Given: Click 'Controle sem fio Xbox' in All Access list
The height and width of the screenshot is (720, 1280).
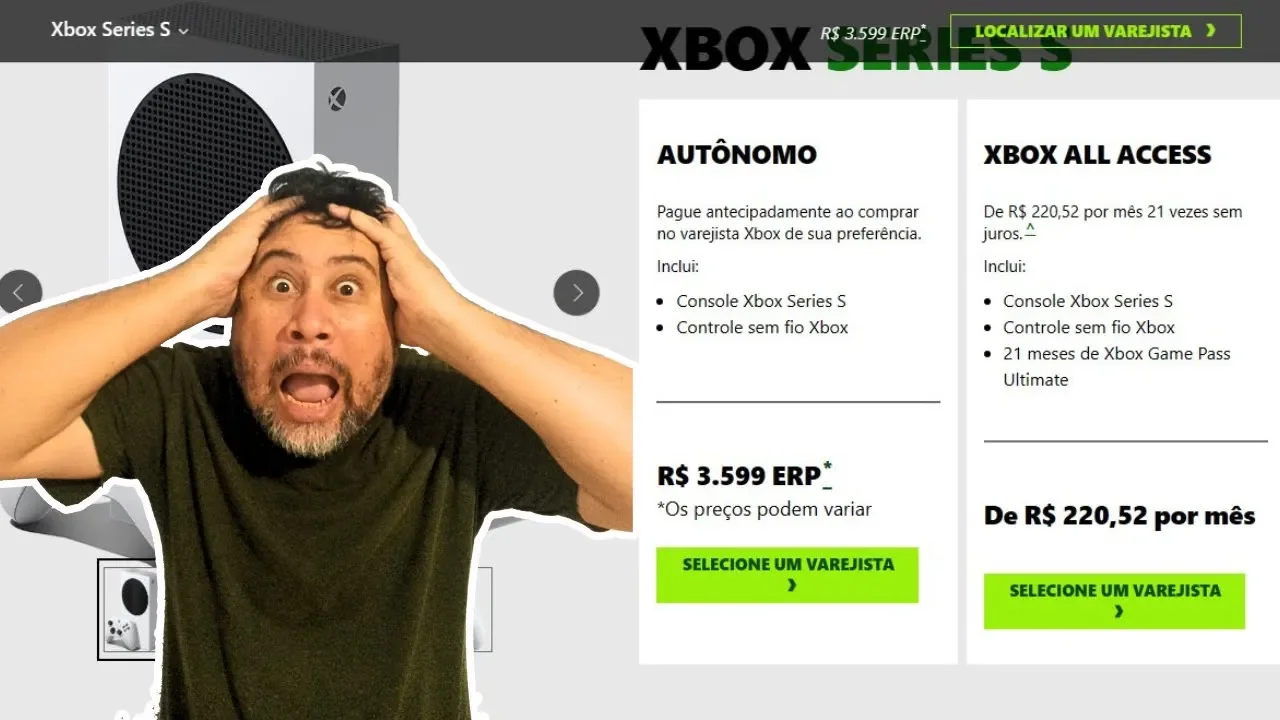Looking at the screenshot, I should [x=1089, y=327].
